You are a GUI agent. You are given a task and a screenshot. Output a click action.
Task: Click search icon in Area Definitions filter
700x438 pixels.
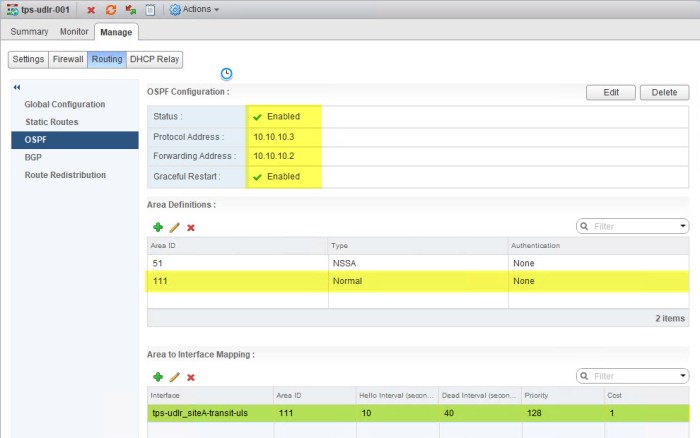click(584, 226)
